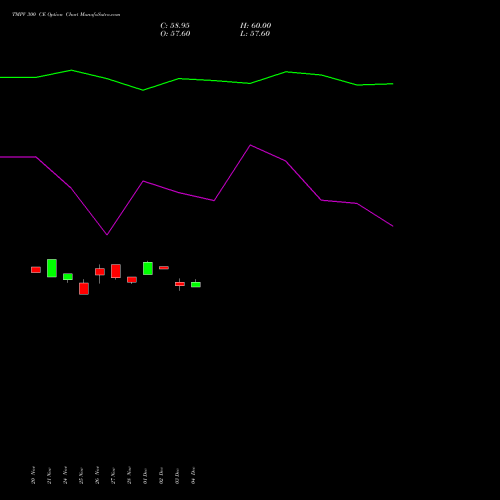Click the lowest dip of the green line
This screenshot has width=500, height=500.
tap(143, 90)
